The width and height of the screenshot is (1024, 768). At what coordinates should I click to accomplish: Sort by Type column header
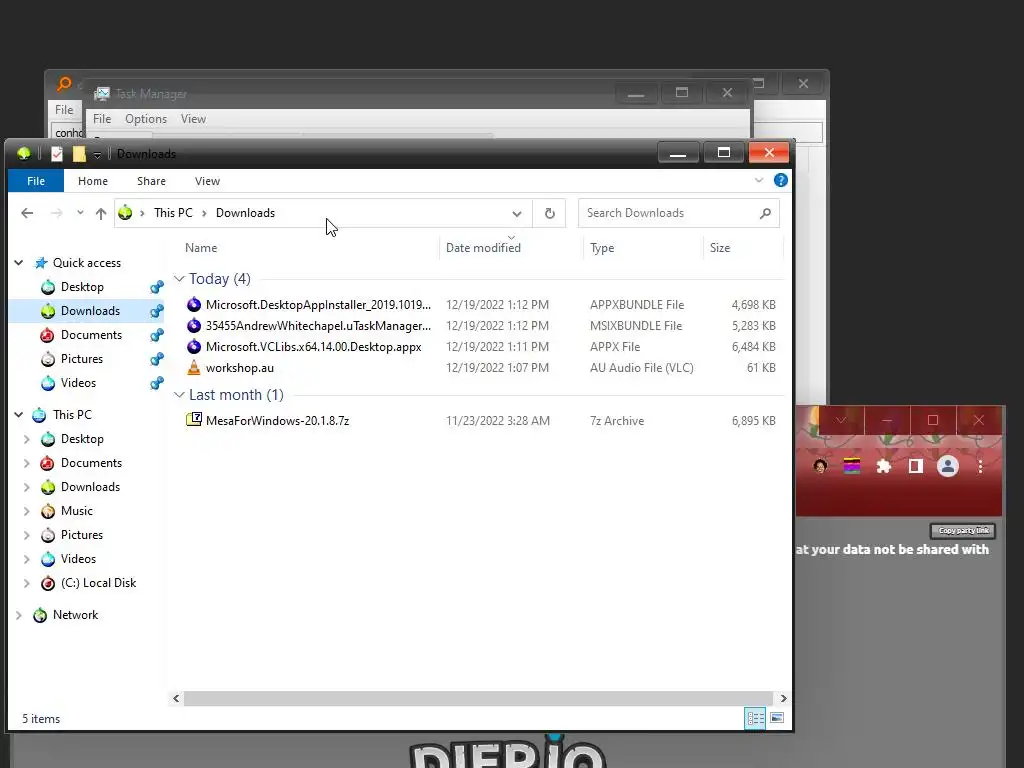coord(602,248)
